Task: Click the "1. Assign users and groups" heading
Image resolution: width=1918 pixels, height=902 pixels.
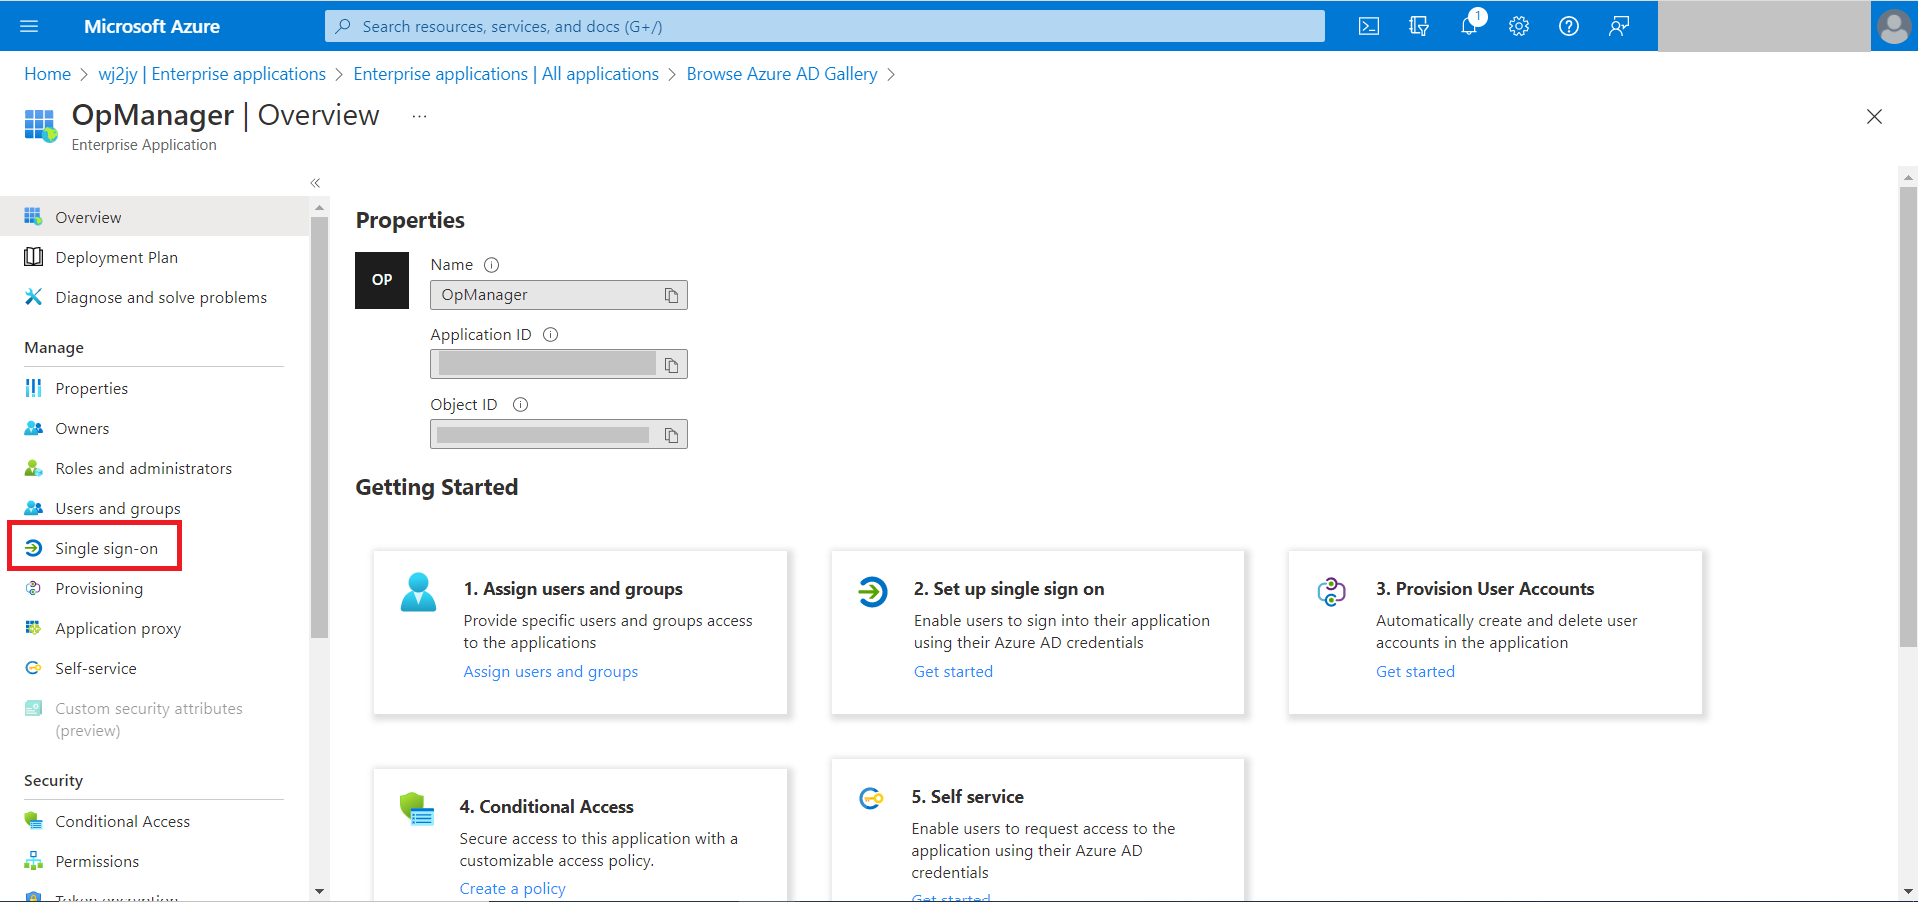Action: point(573,589)
